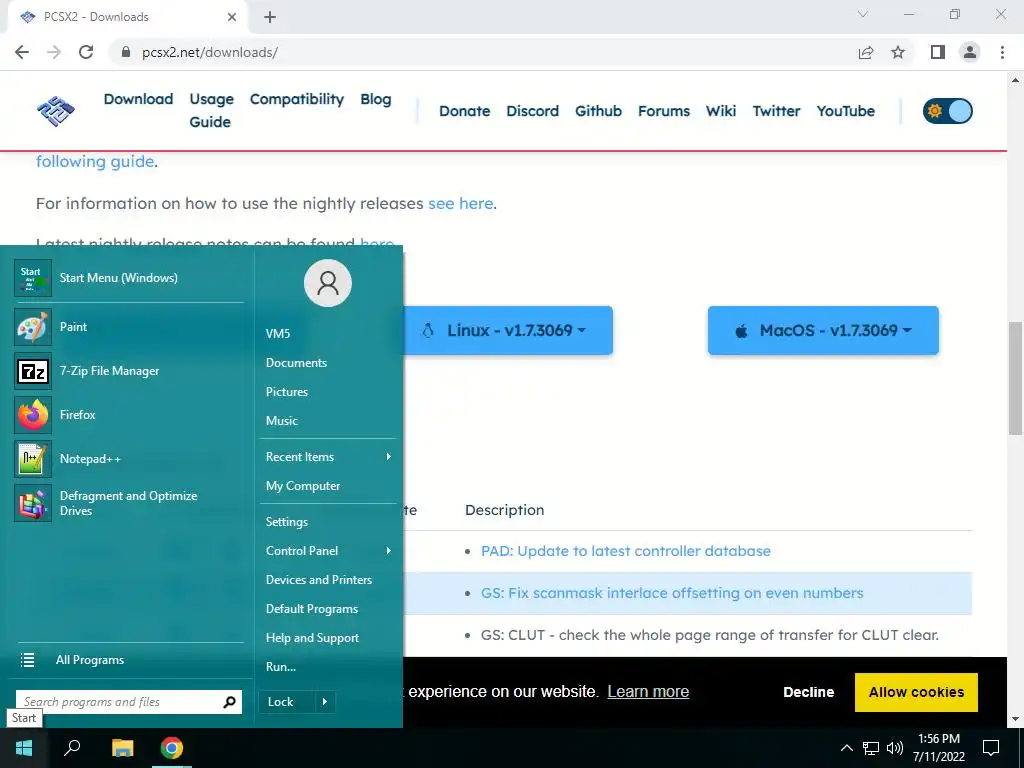Open the Learn more cookie link

click(x=648, y=692)
